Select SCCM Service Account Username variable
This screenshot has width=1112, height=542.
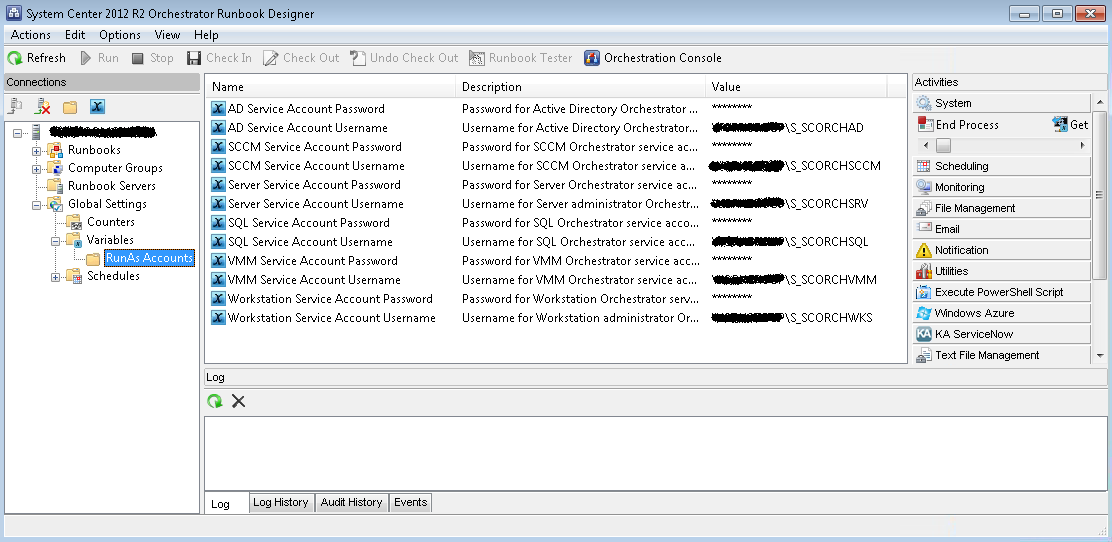[x=316, y=166]
